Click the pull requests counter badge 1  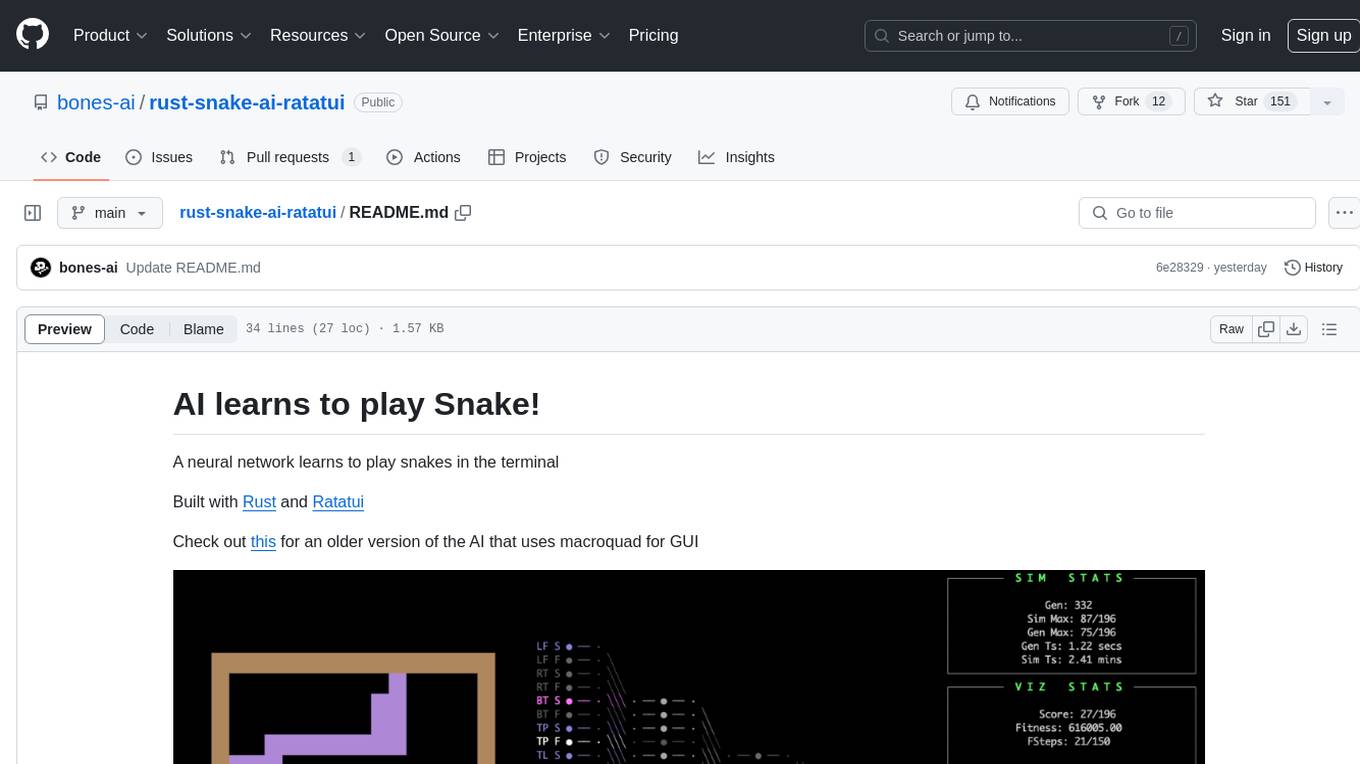click(x=351, y=157)
